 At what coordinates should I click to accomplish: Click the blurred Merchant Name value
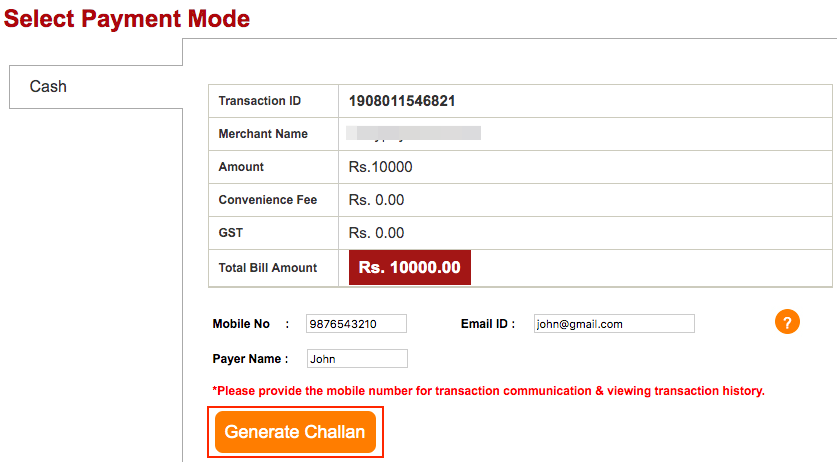413,133
